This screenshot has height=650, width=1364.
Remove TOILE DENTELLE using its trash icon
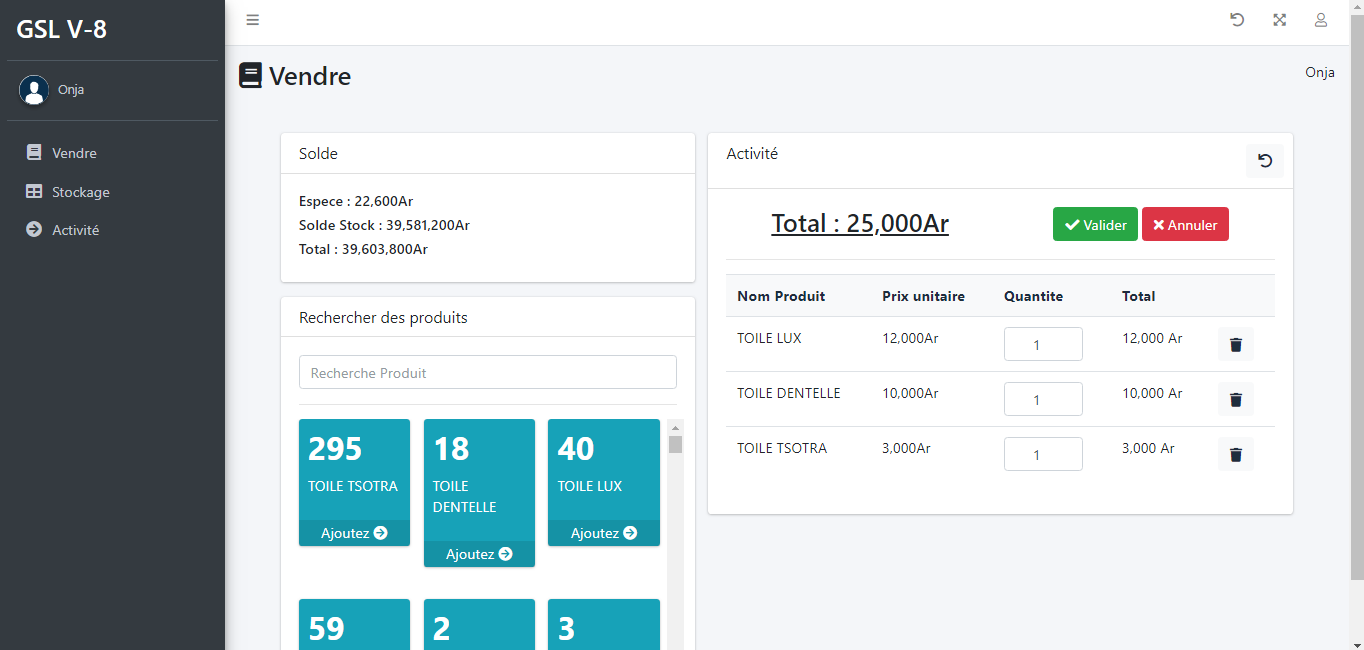pyautogui.click(x=1235, y=399)
